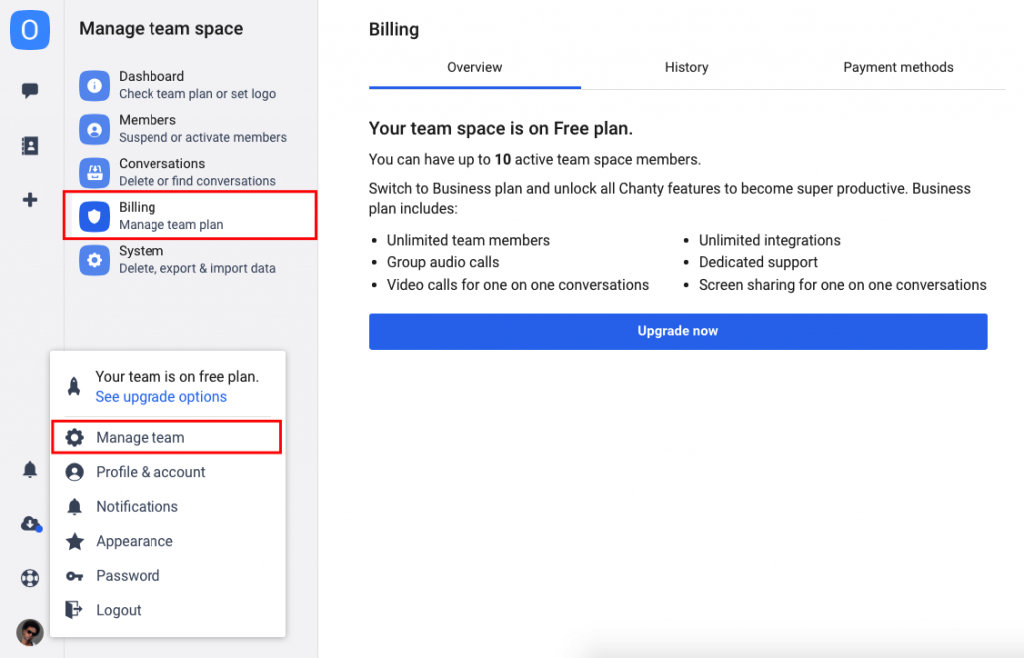
Task: Click the plus icon to start new conversation
Action: point(29,199)
